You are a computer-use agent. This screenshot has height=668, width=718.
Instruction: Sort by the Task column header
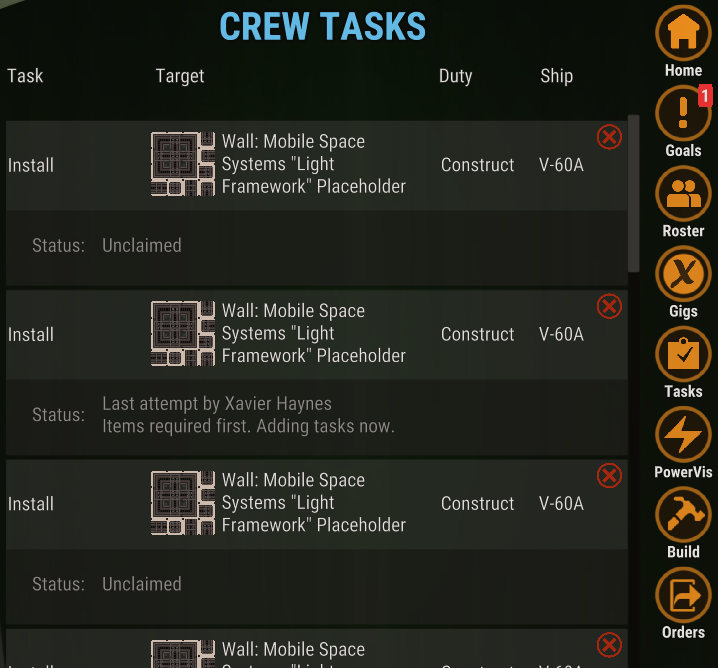(x=25, y=76)
